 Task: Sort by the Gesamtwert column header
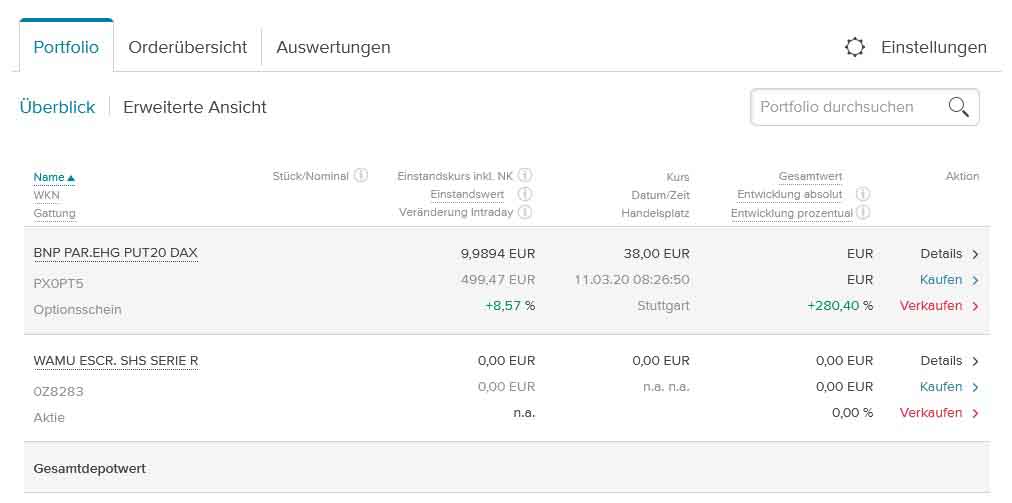810,177
